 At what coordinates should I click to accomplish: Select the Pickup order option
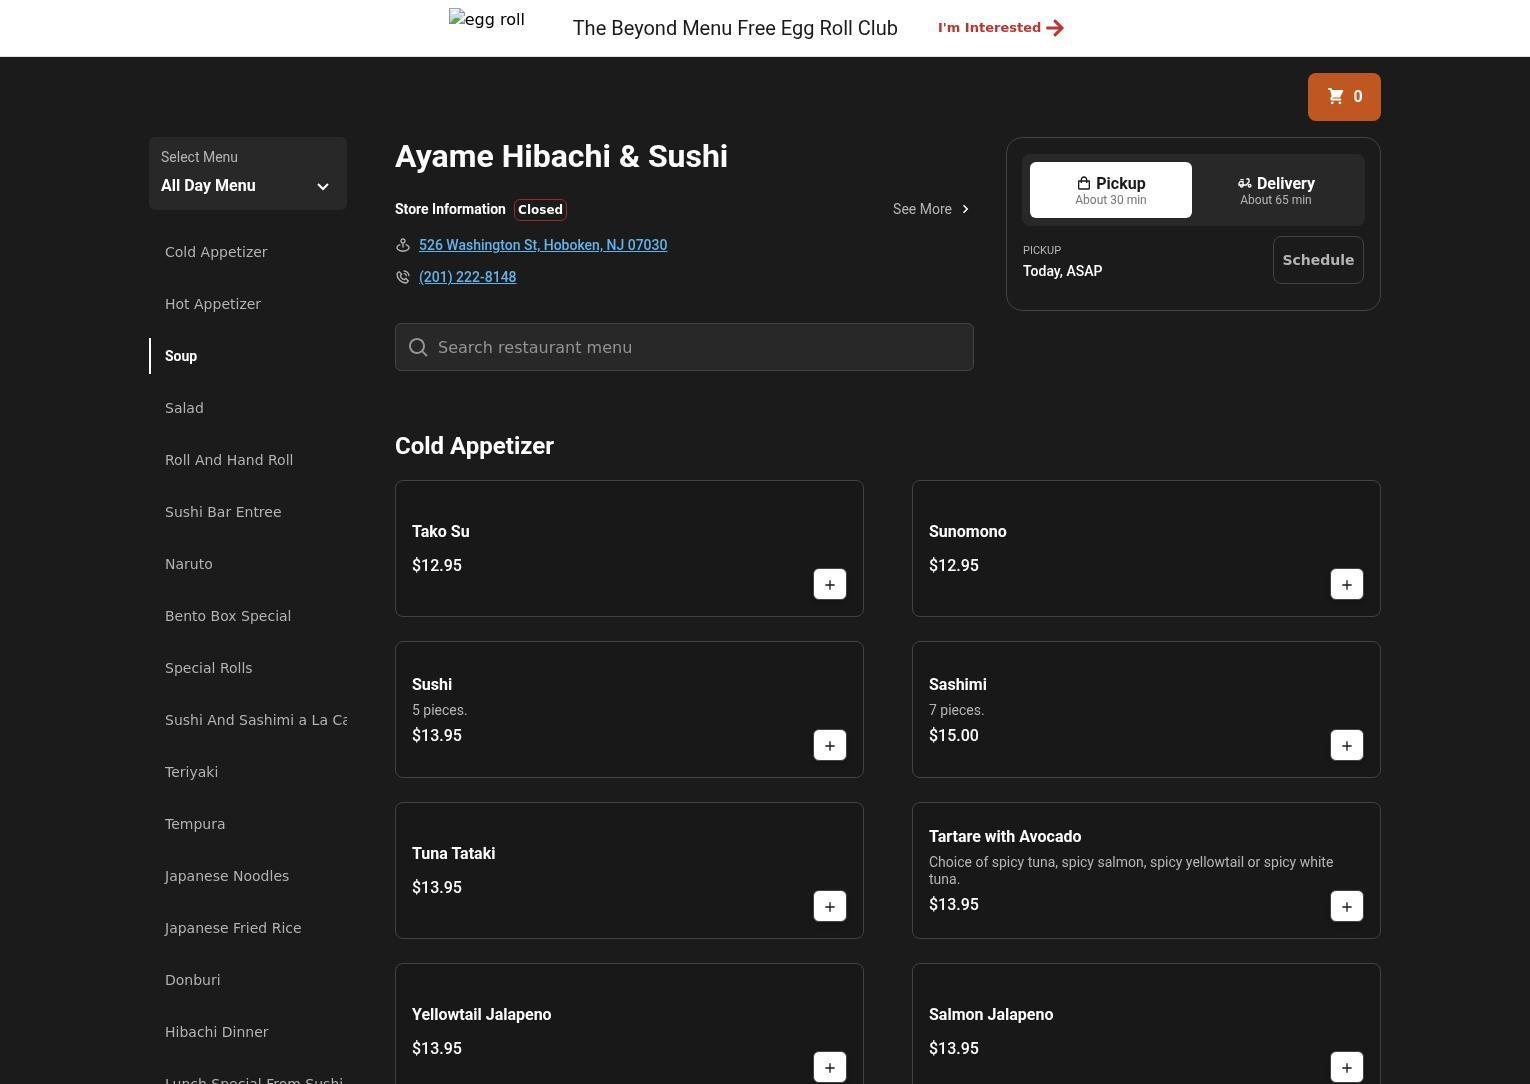(1110, 190)
